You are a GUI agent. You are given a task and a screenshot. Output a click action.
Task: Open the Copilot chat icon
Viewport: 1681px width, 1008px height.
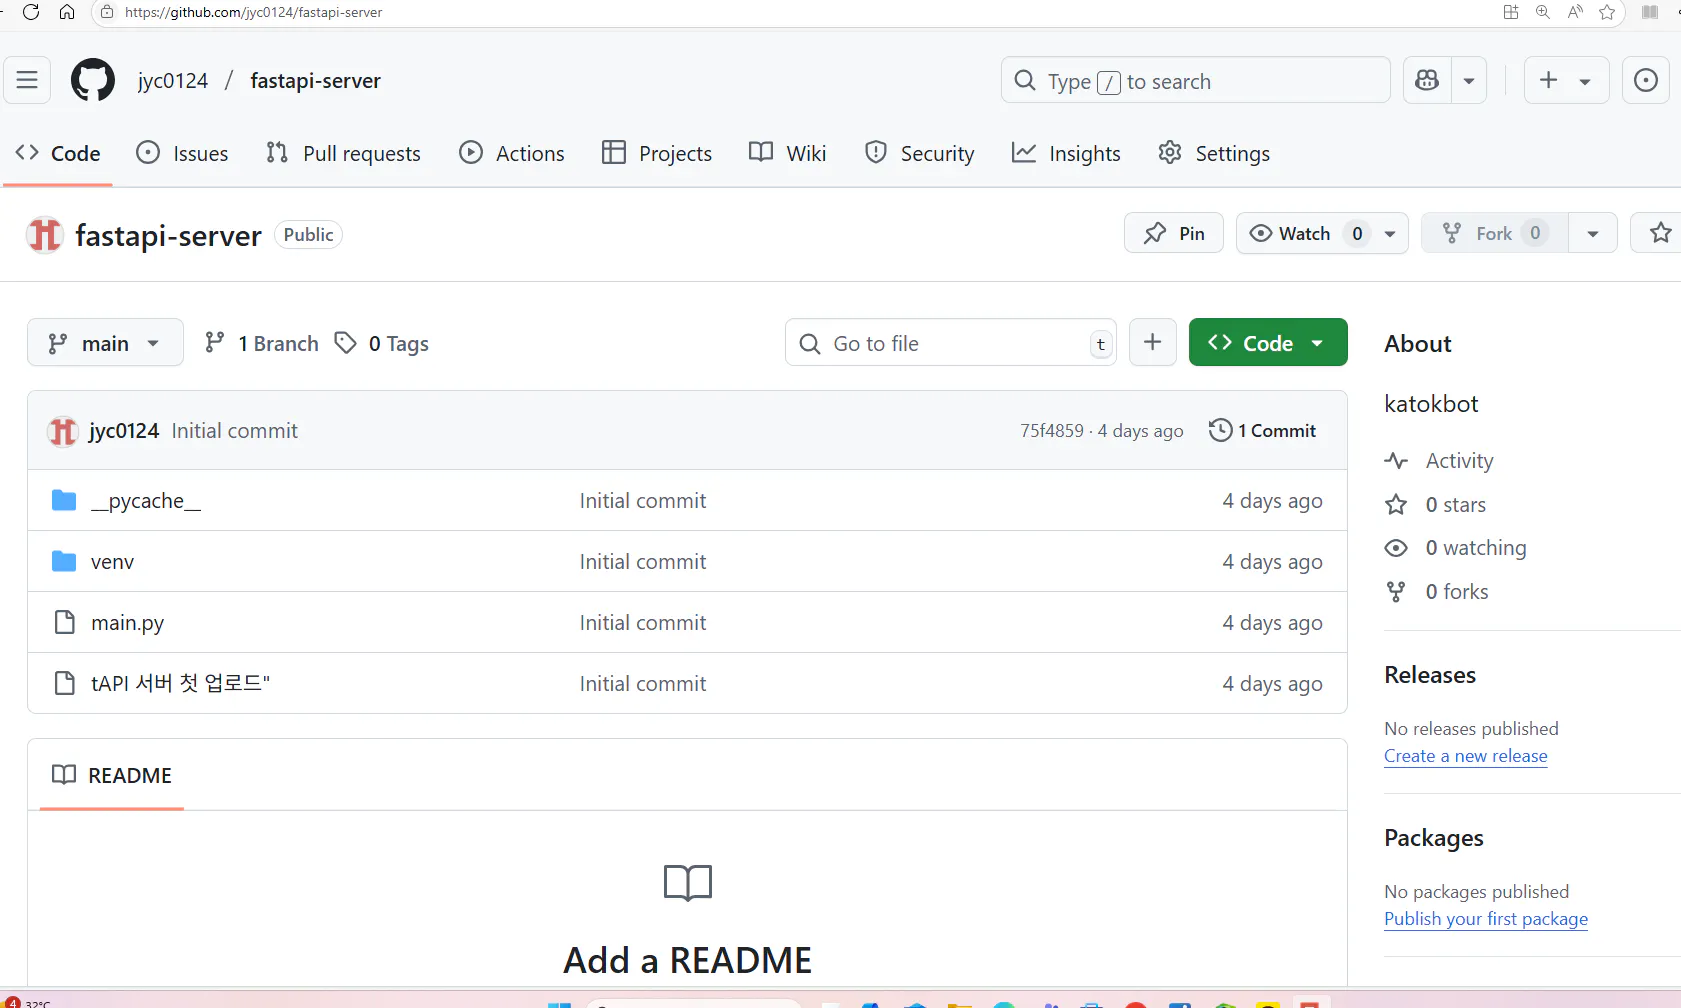[1427, 80]
